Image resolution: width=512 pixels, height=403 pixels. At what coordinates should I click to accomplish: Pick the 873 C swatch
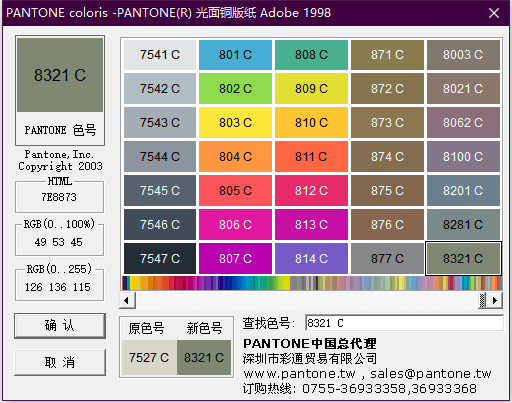pyautogui.click(x=387, y=123)
